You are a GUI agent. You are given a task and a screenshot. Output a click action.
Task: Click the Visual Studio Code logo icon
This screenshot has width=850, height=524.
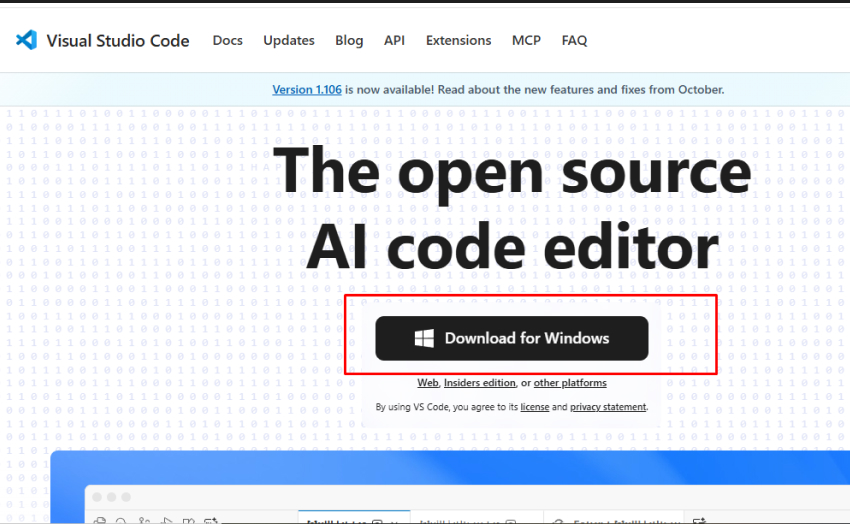tap(26, 40)
